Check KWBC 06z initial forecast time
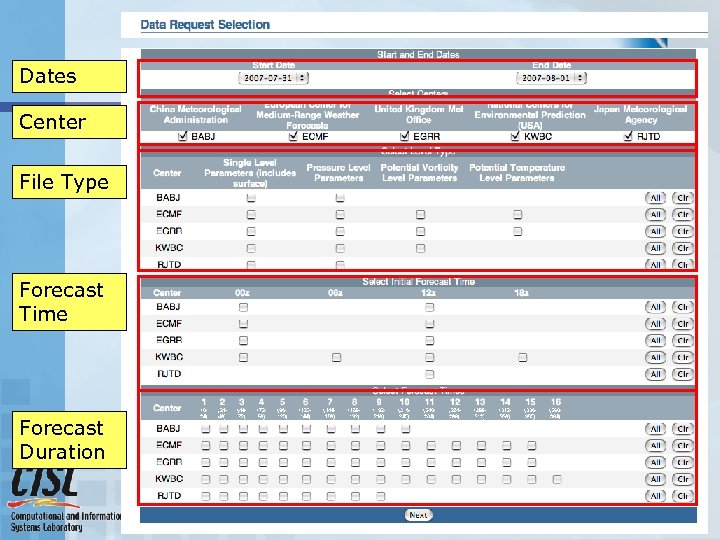 pos(336,357)
